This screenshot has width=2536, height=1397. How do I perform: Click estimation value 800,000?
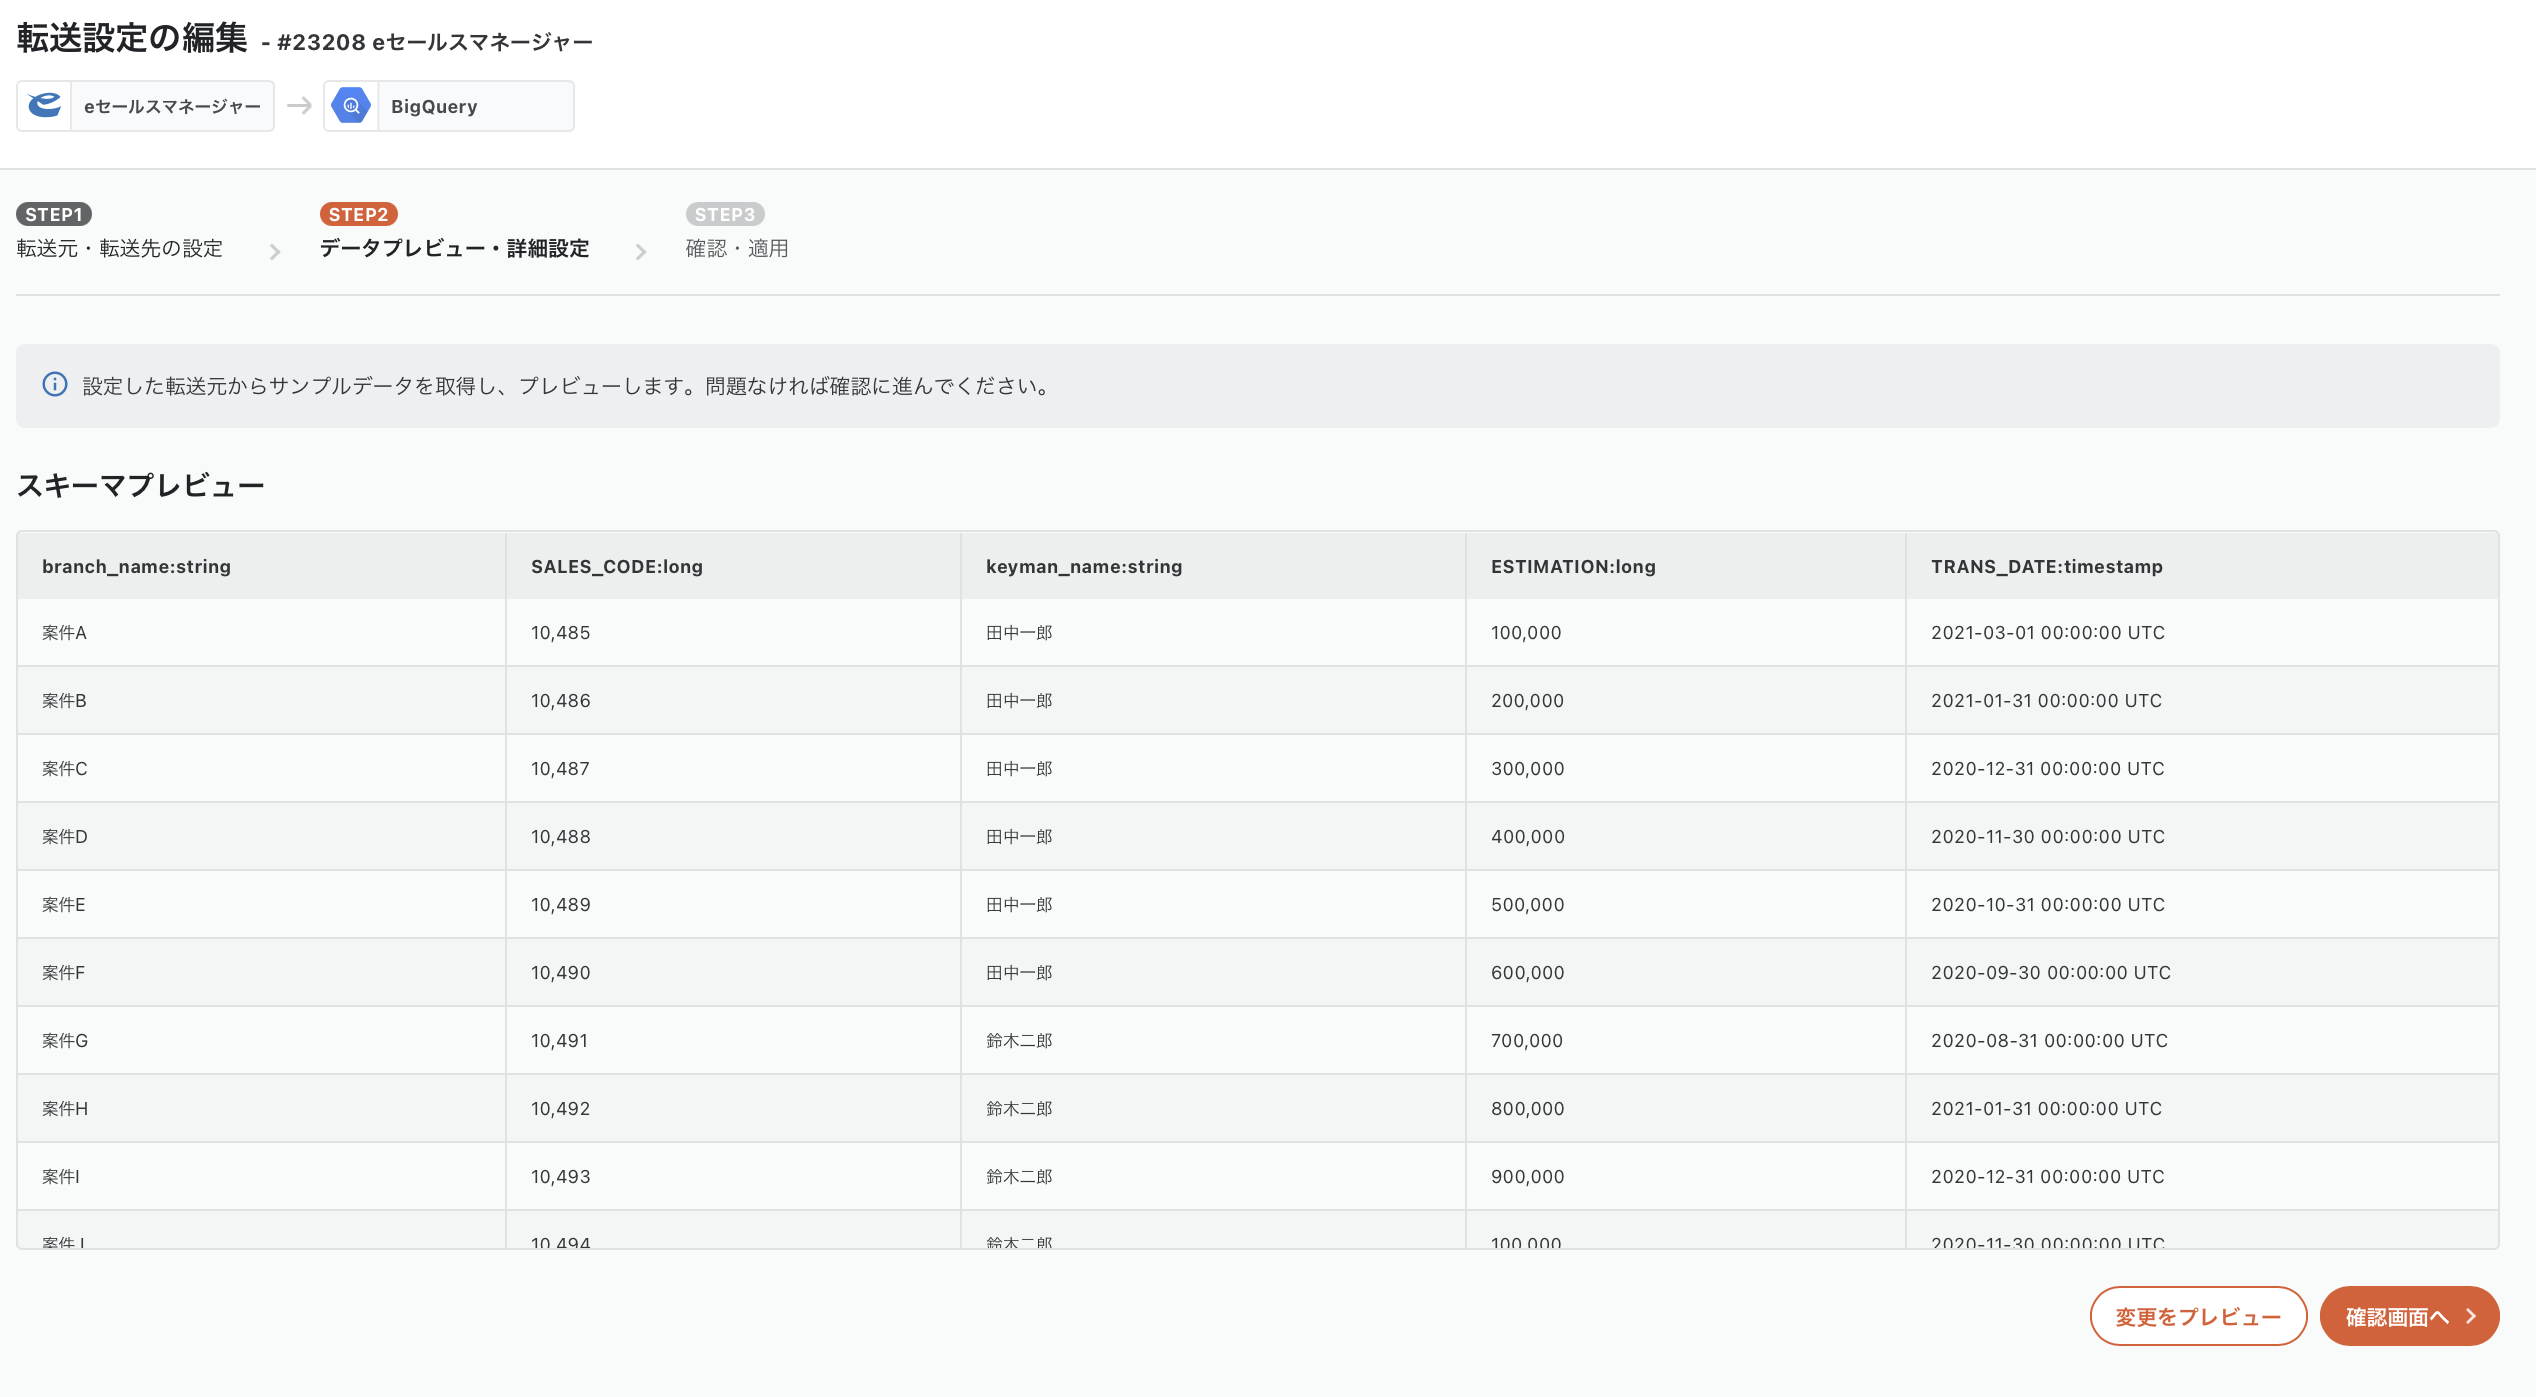[x=1527, y=1108]
